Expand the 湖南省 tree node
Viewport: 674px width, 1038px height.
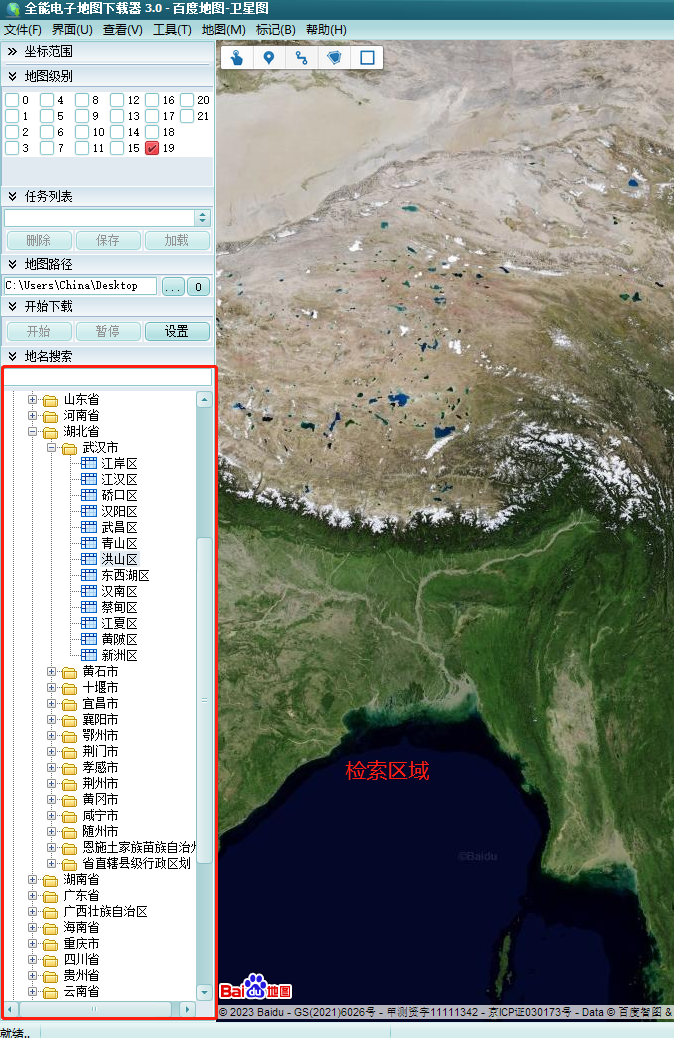(x=33, y=880)
